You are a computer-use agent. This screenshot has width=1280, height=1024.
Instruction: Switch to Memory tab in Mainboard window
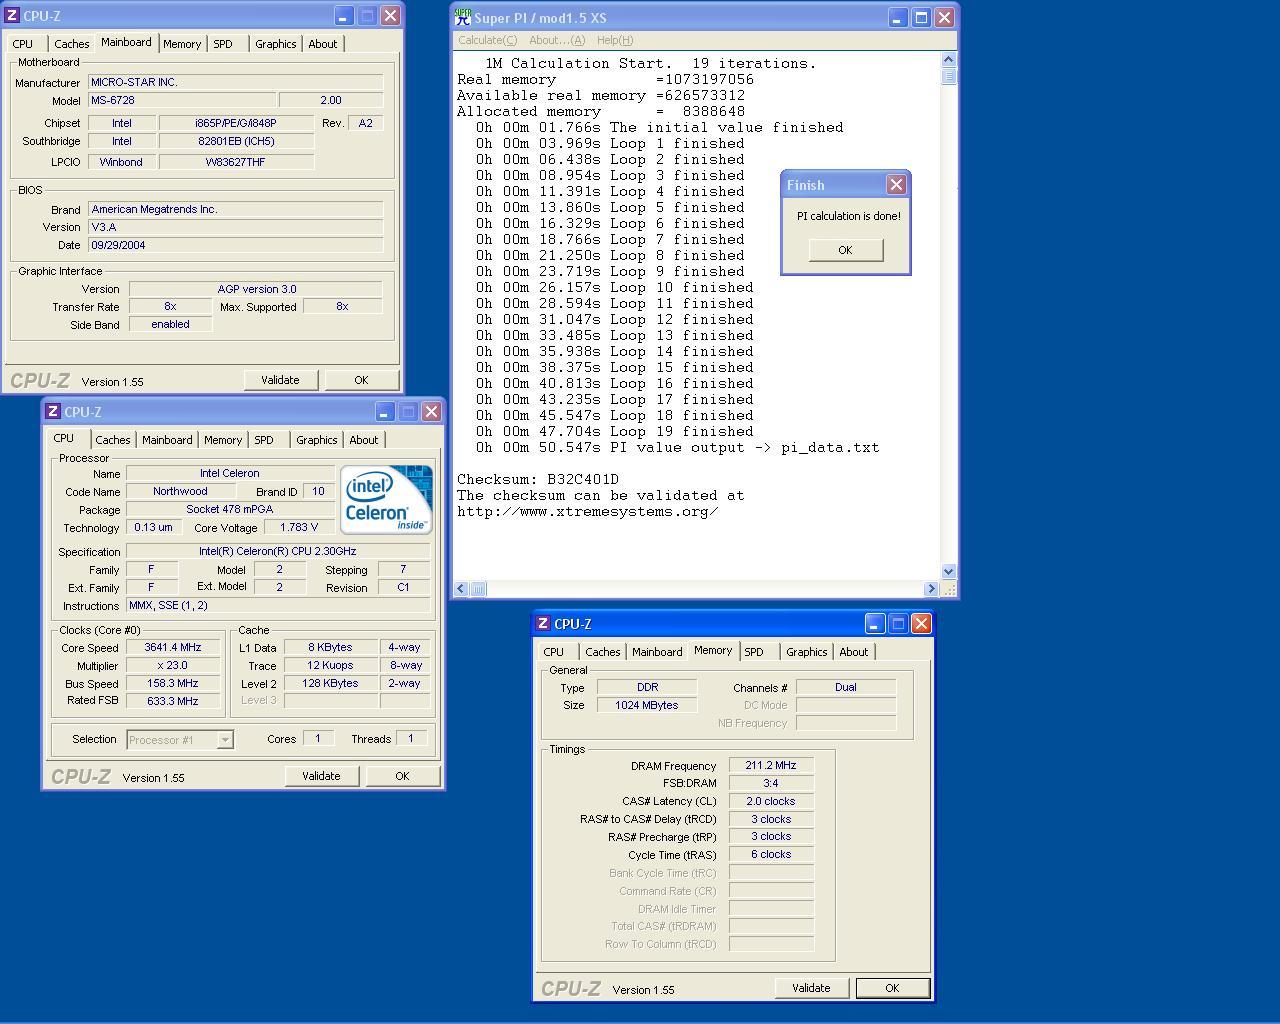click(182, 44)
